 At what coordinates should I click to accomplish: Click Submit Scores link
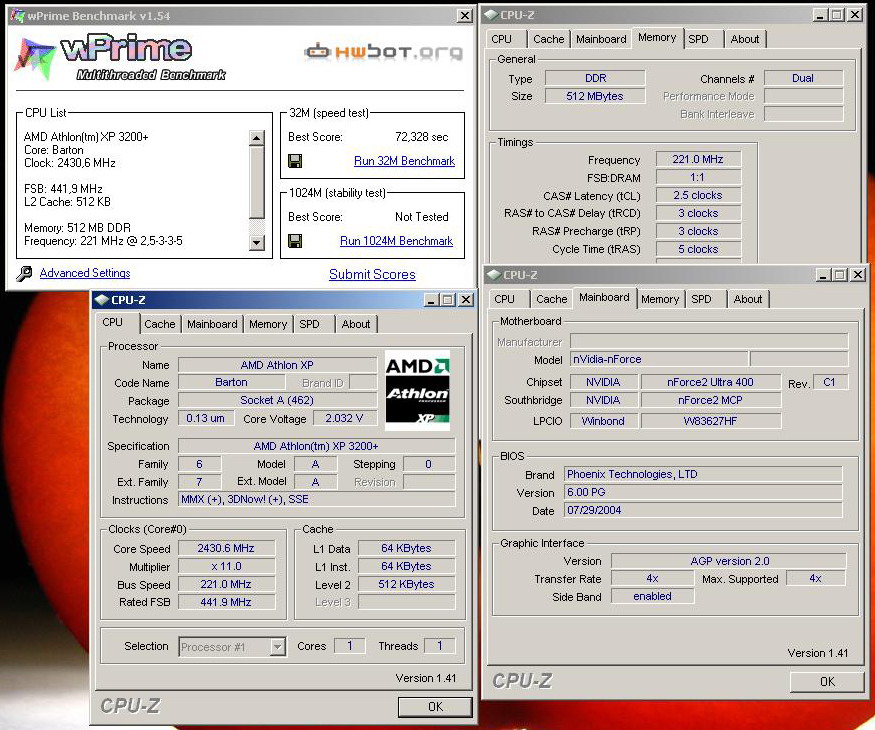click(372, 275)
